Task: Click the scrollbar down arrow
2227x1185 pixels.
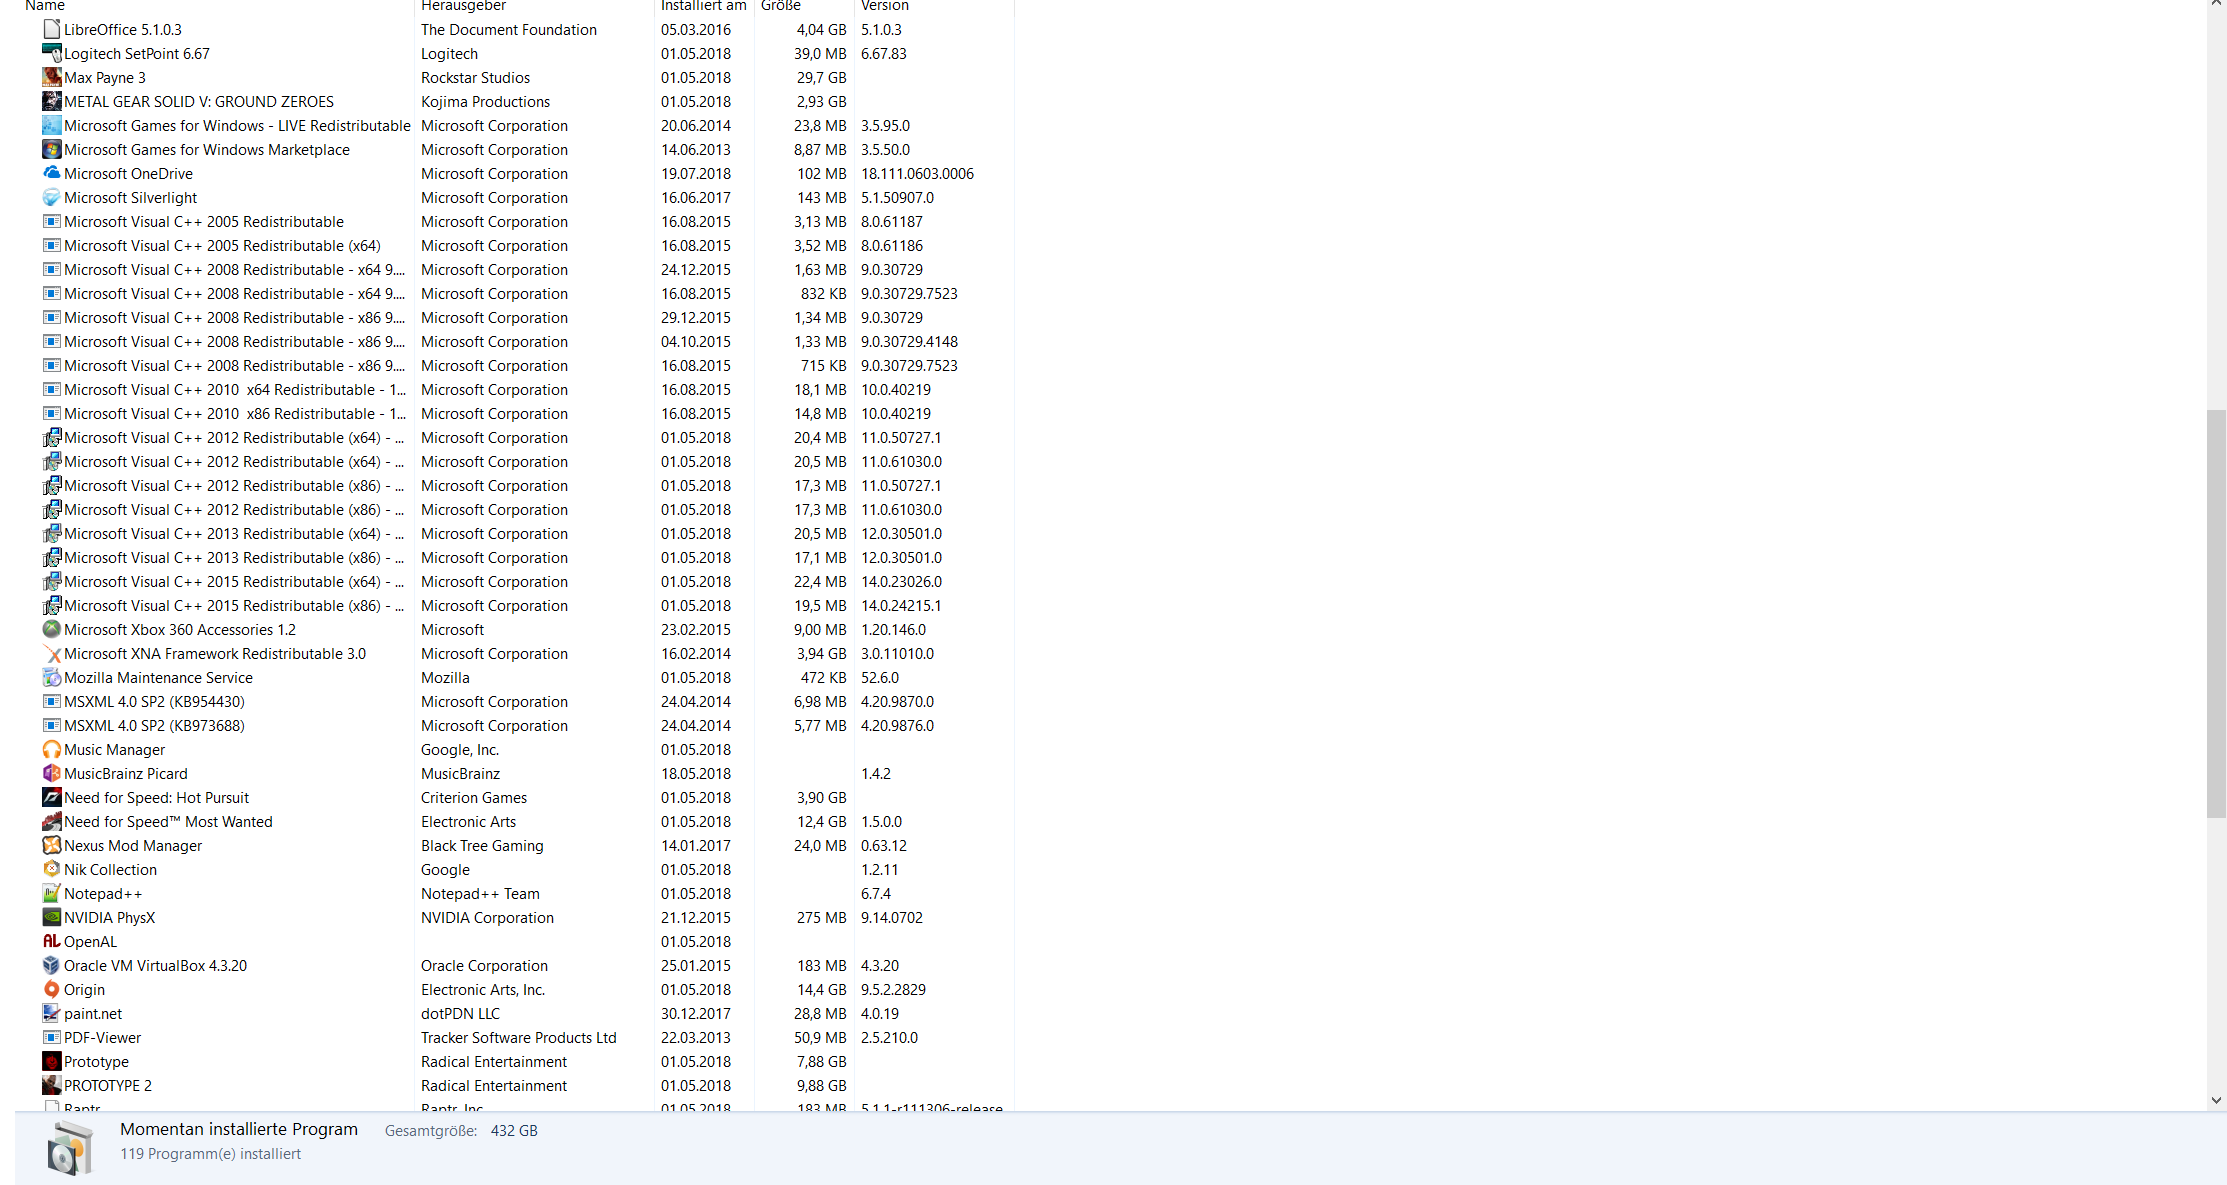Action: [2216, 1100]
